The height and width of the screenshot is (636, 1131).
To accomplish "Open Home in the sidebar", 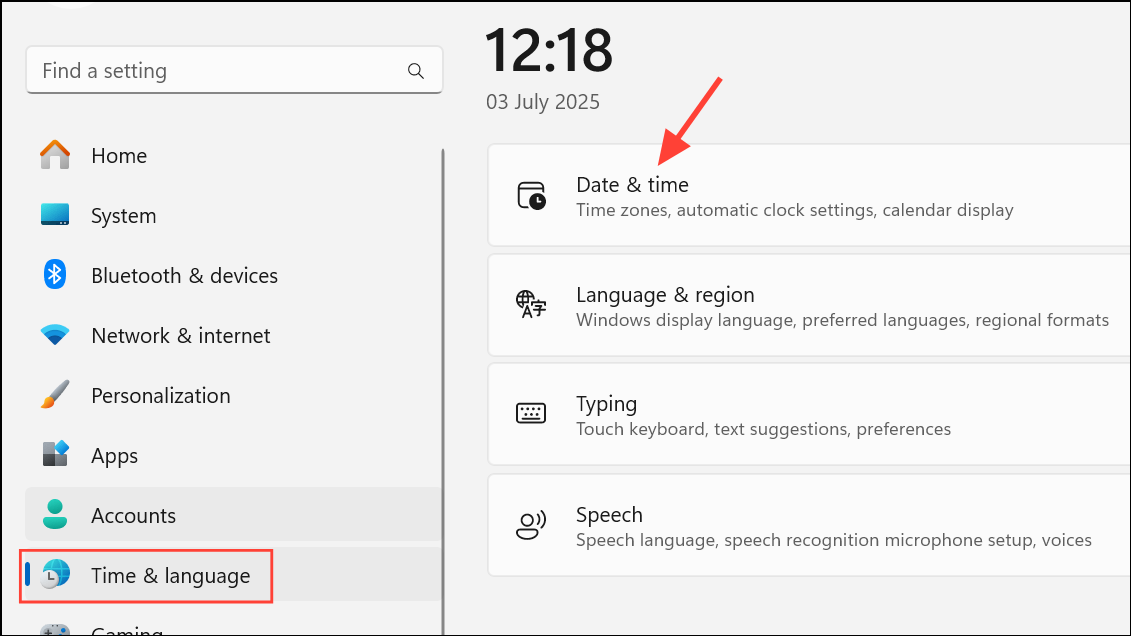I will (234, 155).
